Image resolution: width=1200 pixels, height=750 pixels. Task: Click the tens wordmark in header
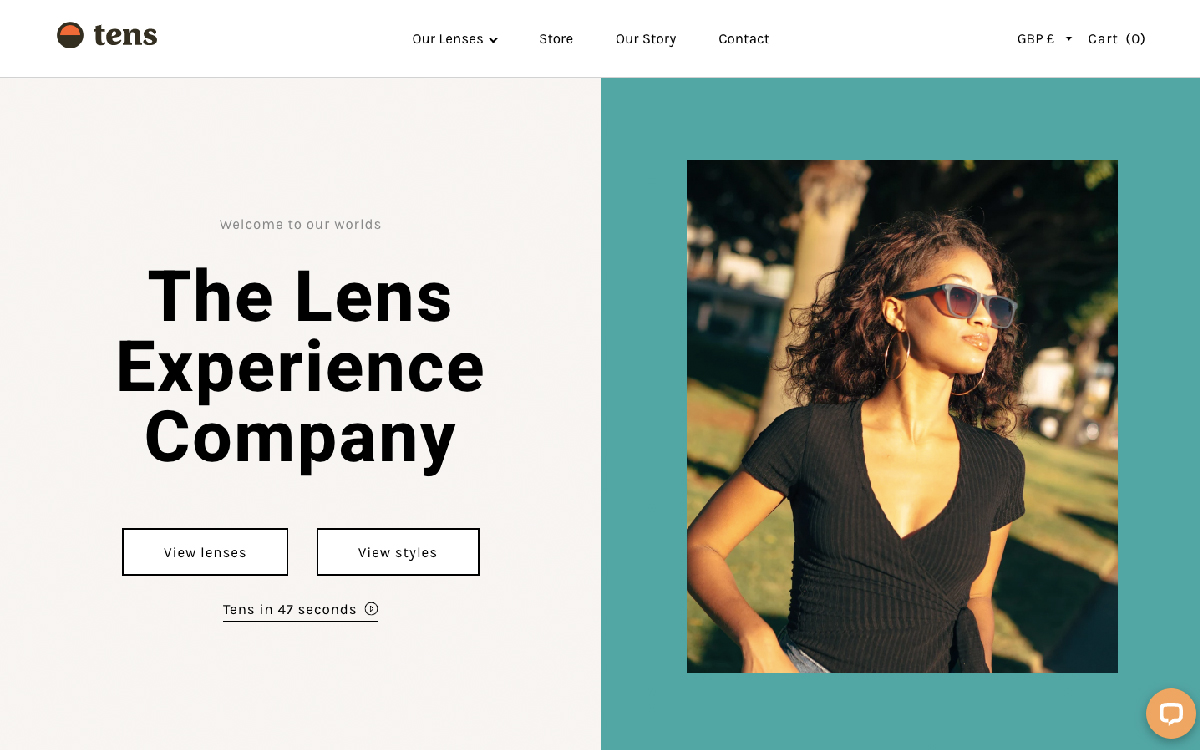pos(126,36)
